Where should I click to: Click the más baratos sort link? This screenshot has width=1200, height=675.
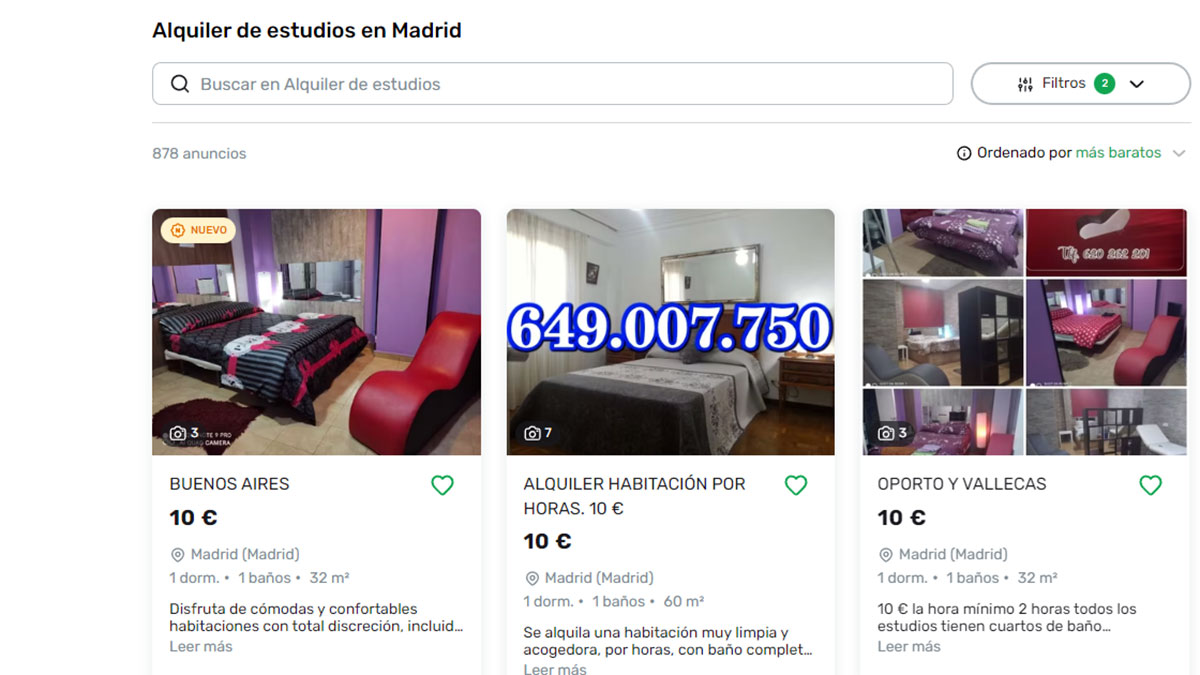pyautogui.click(x=1118, y=153)
